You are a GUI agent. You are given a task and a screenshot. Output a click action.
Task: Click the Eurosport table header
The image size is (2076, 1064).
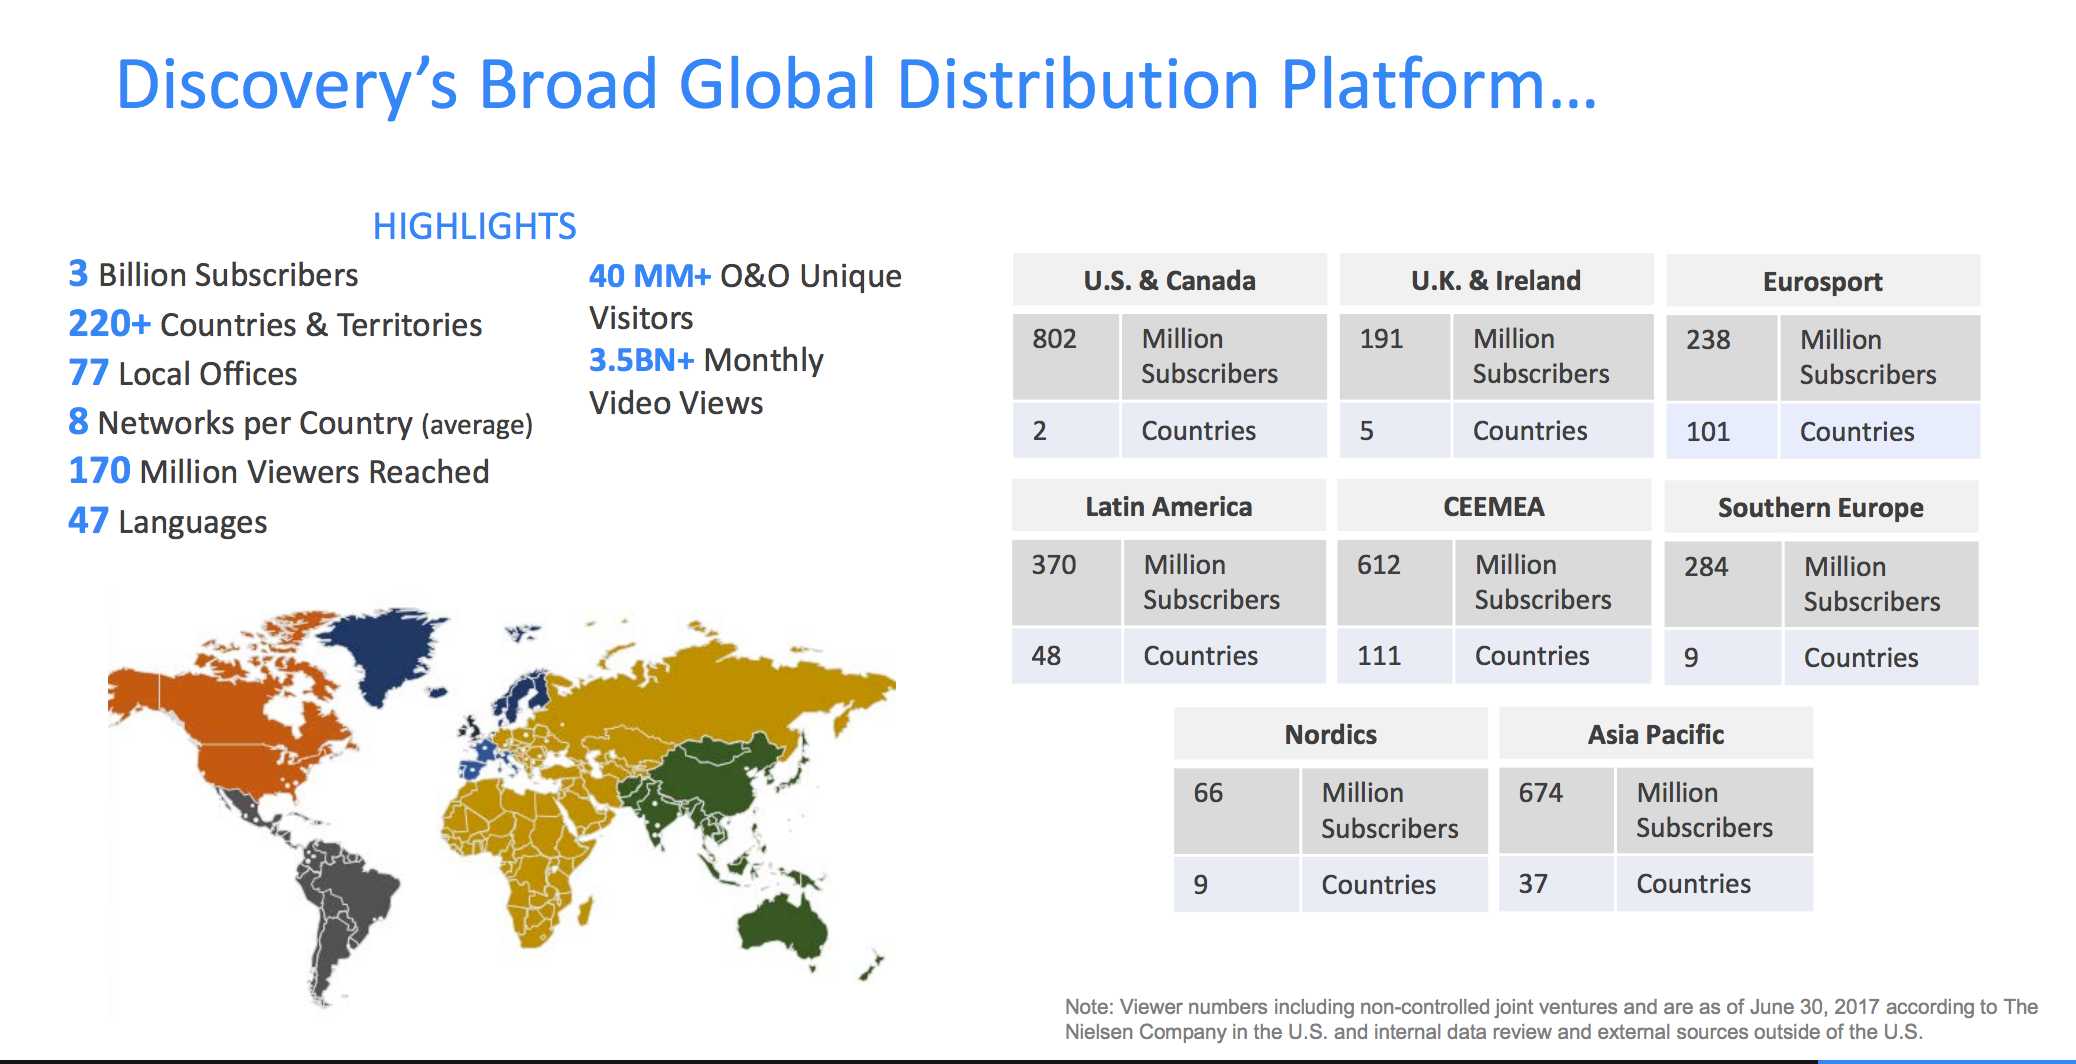pyautogui.click(x=1823, y=281)
